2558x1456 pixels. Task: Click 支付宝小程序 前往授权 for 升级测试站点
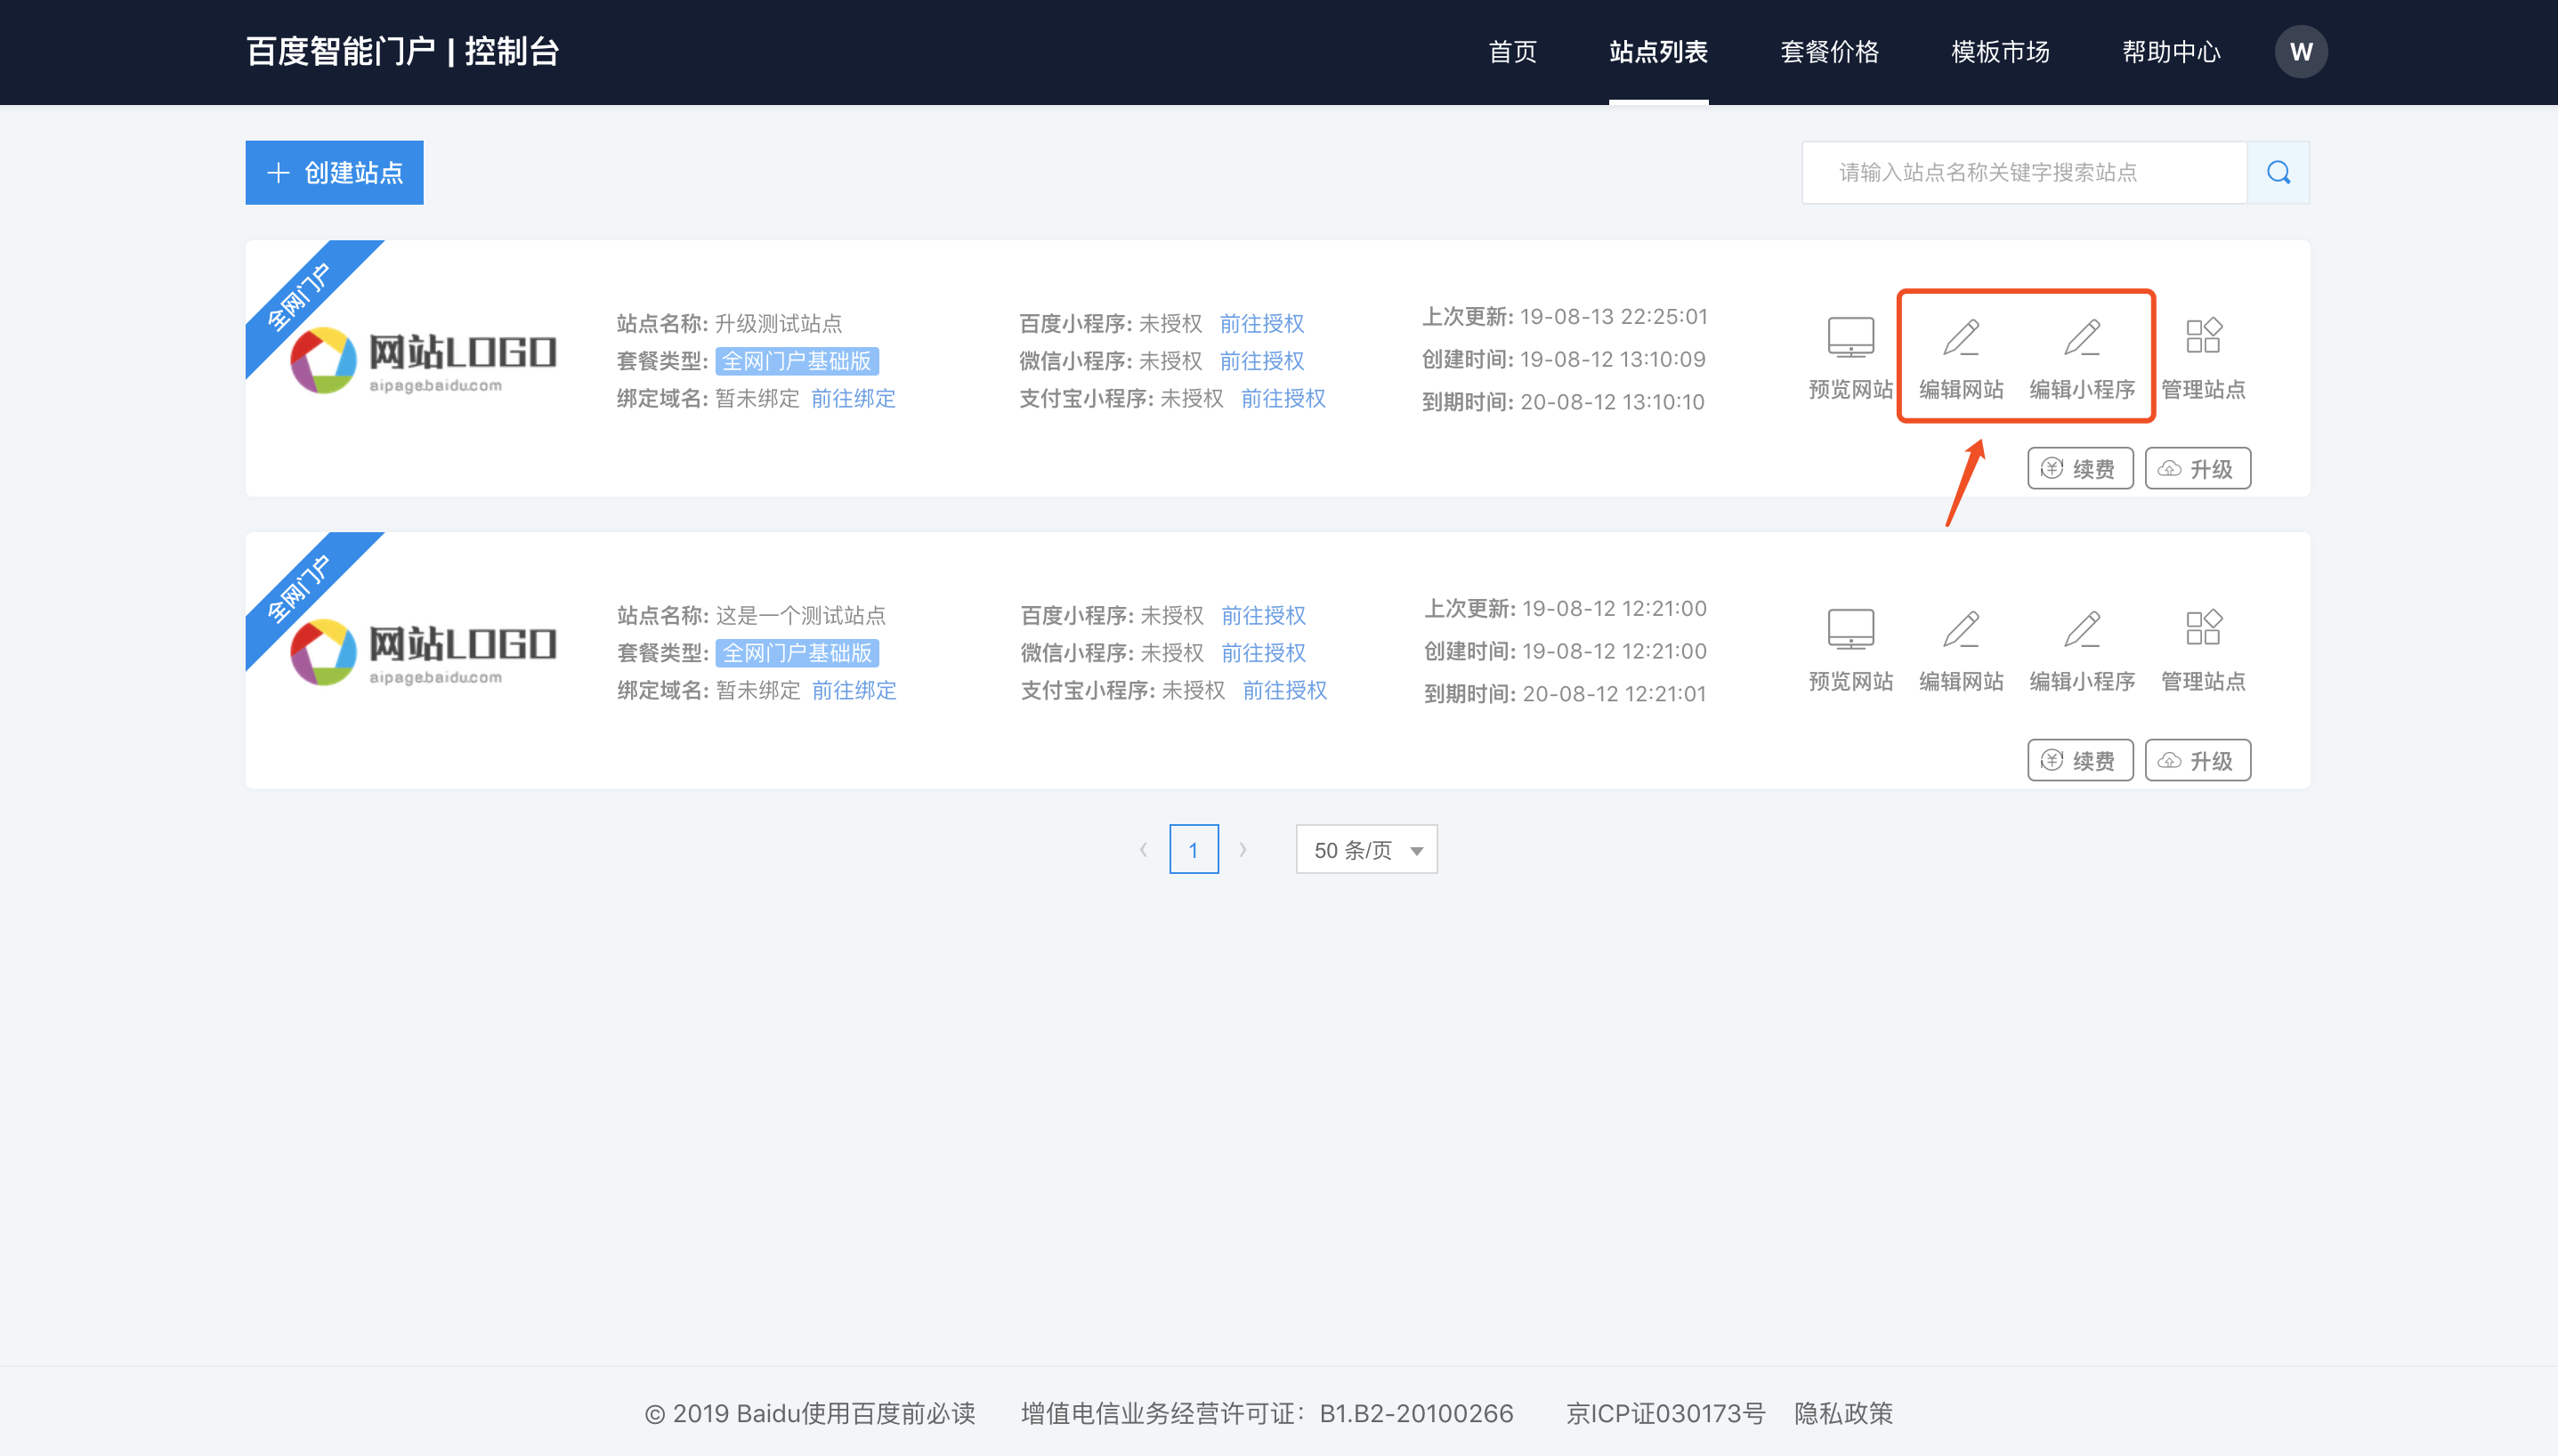(1283, 398)
